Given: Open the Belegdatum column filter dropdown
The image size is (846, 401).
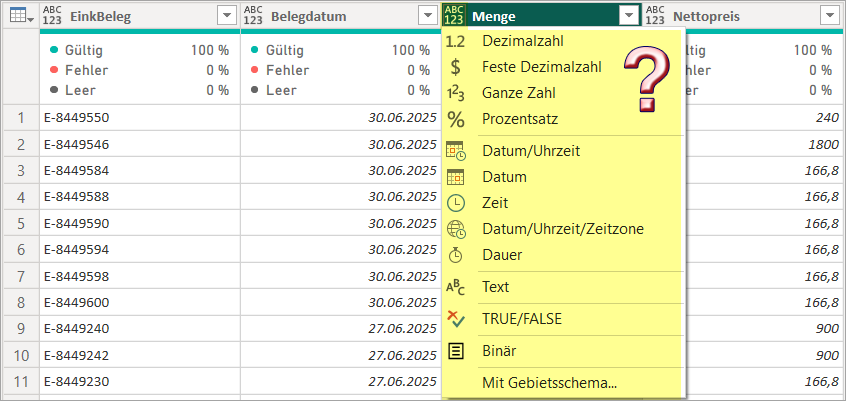Looking at the screenshot, I should (x=426, y=16).
